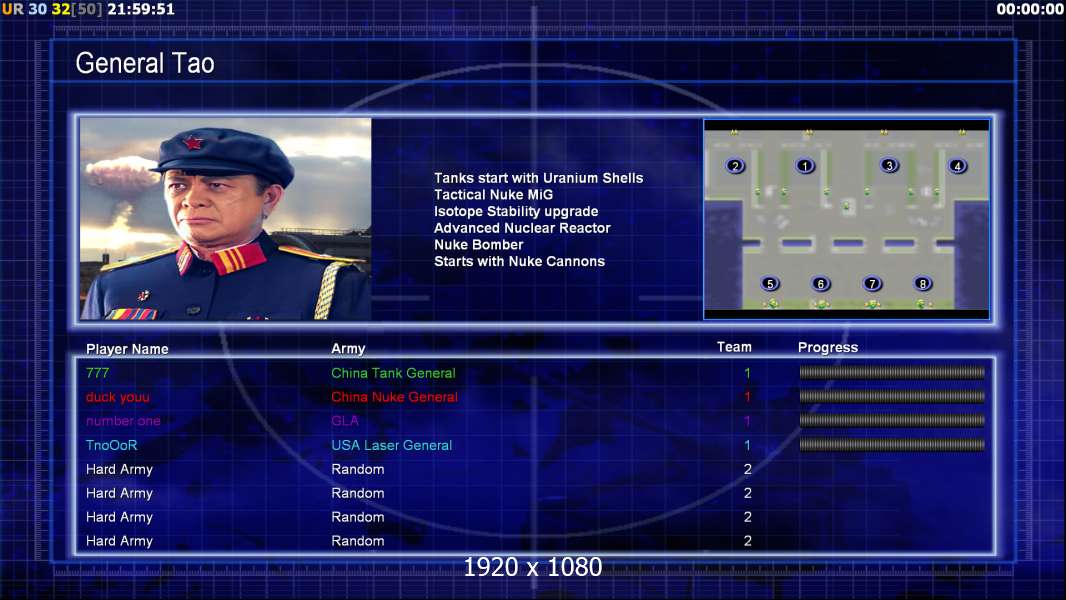Click the GLA army entry
Screen dimensions: 1066x600
point(345,421)
